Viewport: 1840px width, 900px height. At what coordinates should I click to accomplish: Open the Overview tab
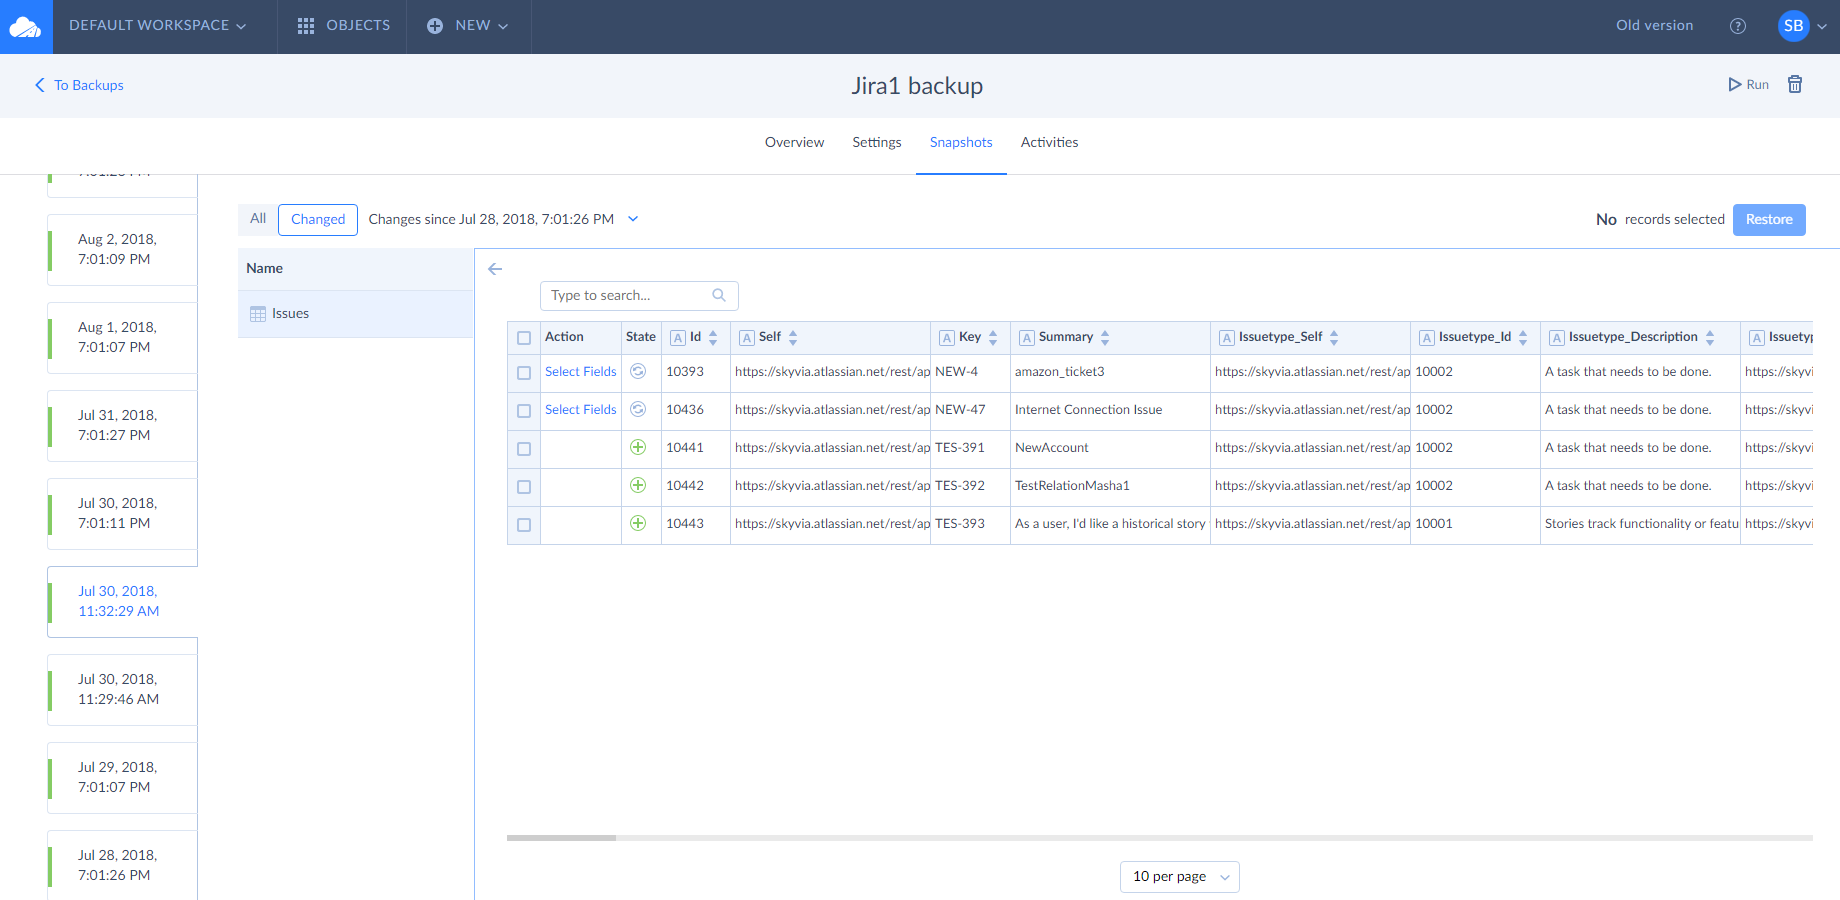pos(794,142)
